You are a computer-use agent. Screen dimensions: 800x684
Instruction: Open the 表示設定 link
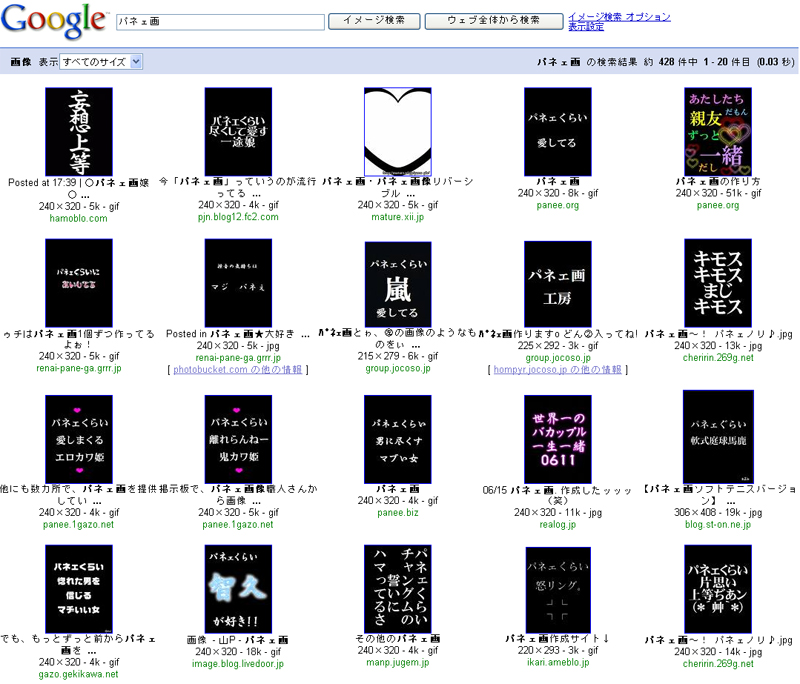(586, 27)
